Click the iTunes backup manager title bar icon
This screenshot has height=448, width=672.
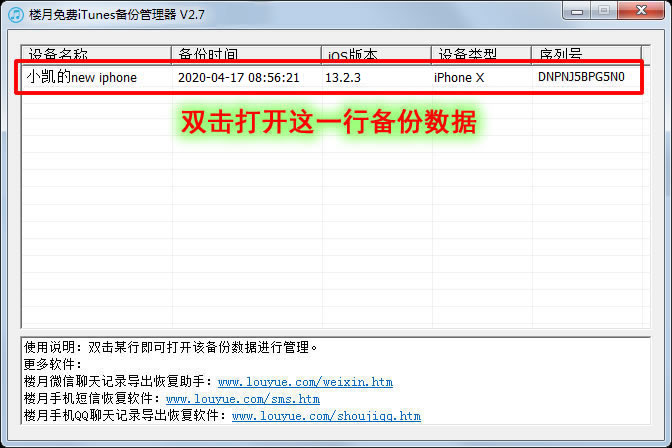(16, 15)
